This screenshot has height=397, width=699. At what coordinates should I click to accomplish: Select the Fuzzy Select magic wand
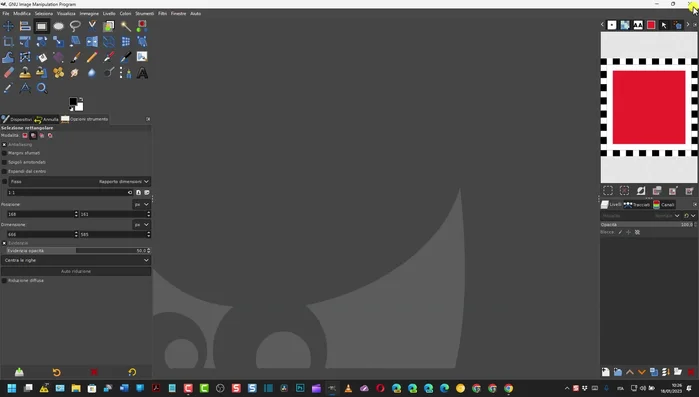(x=125, y=26)
